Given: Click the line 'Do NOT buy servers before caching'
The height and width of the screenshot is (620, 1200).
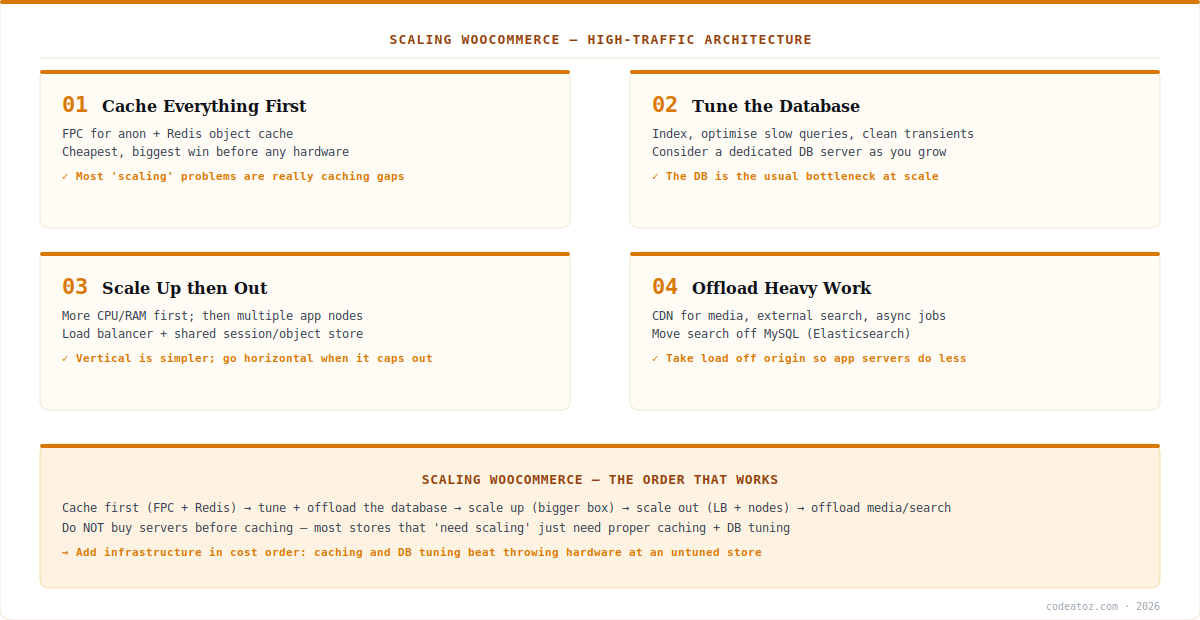Looking at the screenshot, I should coord(426,528).
